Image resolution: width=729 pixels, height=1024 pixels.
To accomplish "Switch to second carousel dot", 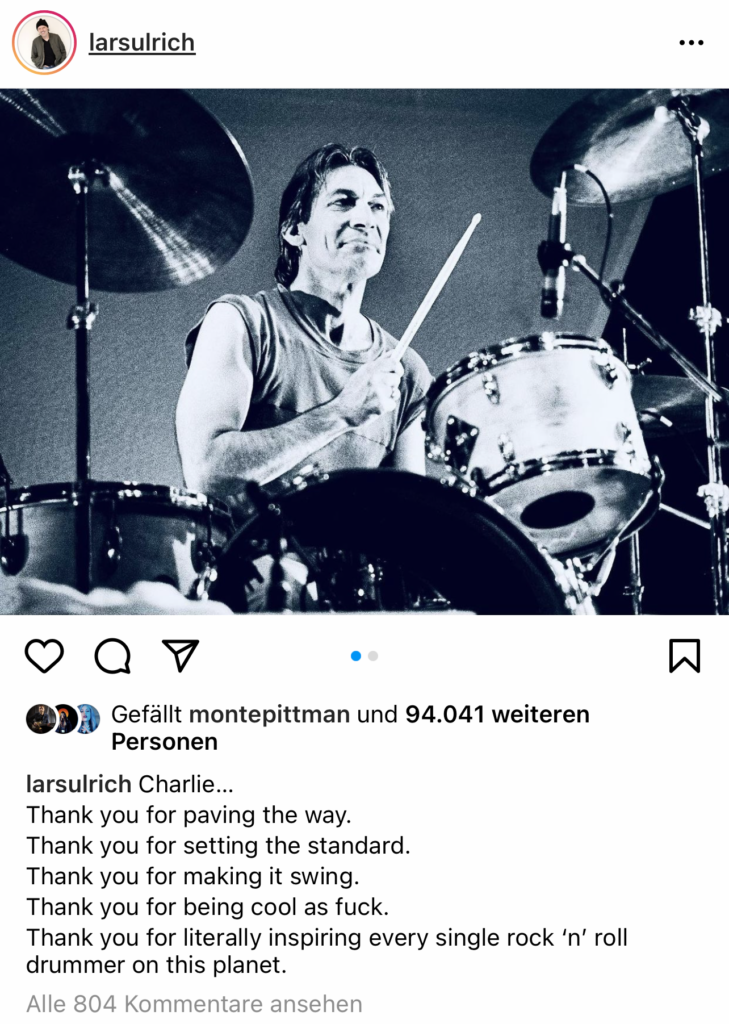I will [373, 656].
